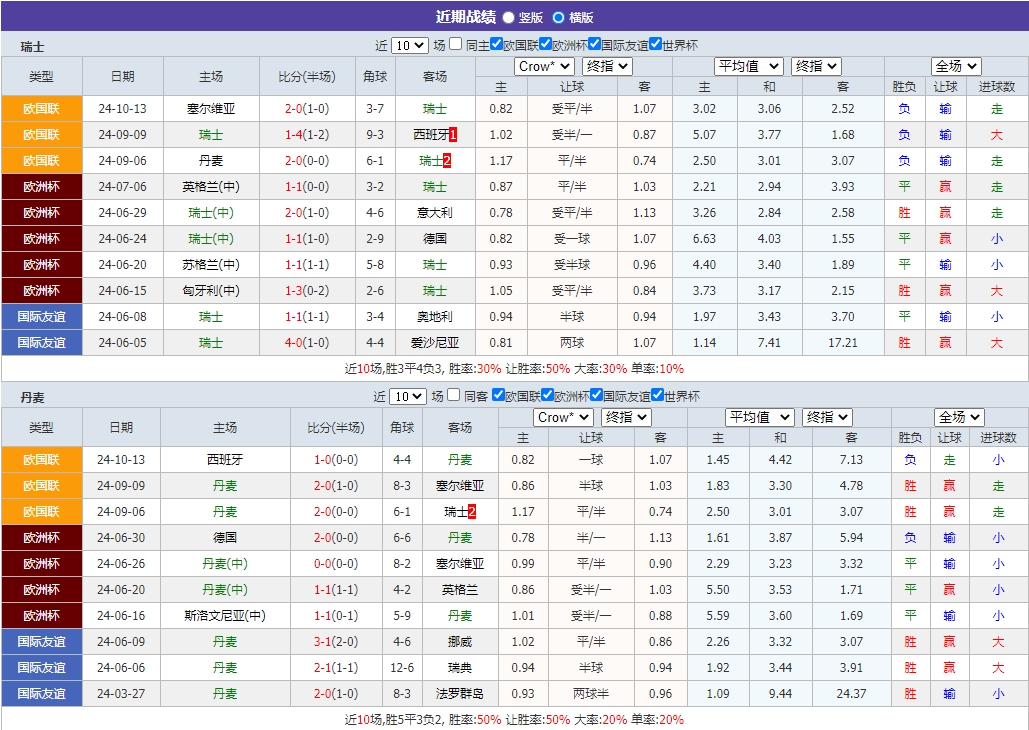Select the 2-0(1-0) score link versus 塞尔维亚
Image resolution: width=1029 pixels, height=730 pixels.
click(335, 486)
